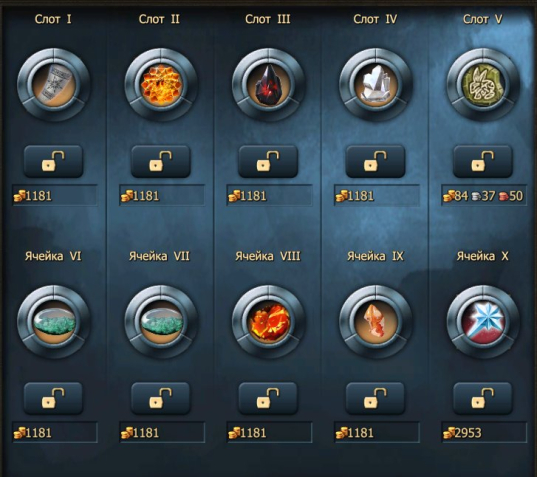The width and height of the screenshot is (537, 477).
Task: Unlock Слот I with the padlock button
Action: tap(53, 161)
